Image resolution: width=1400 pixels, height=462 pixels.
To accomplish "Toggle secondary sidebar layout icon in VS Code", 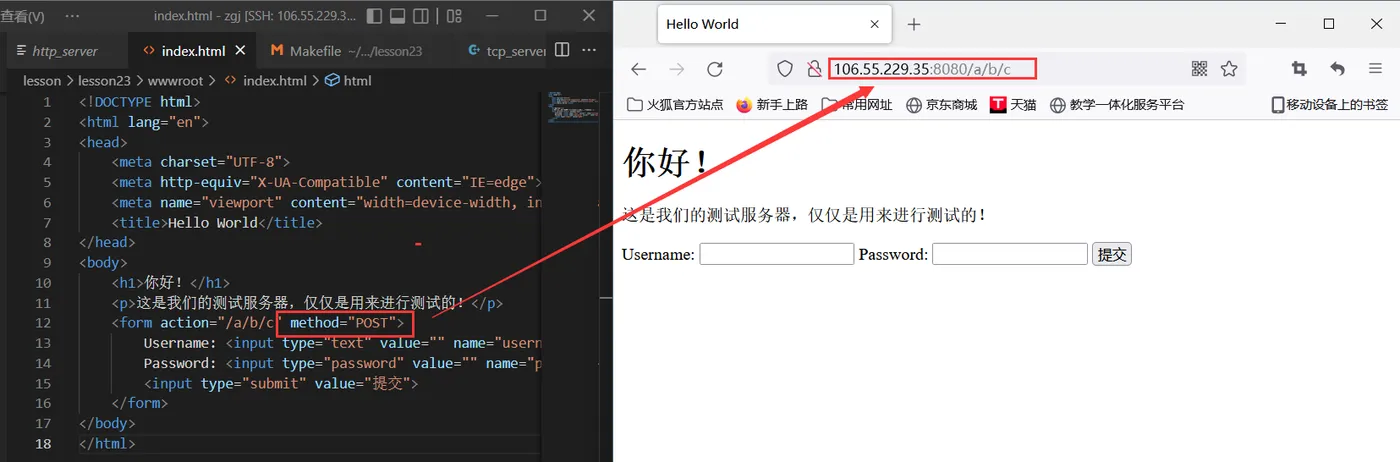I will pyautogui.click(x=421, y=16).
